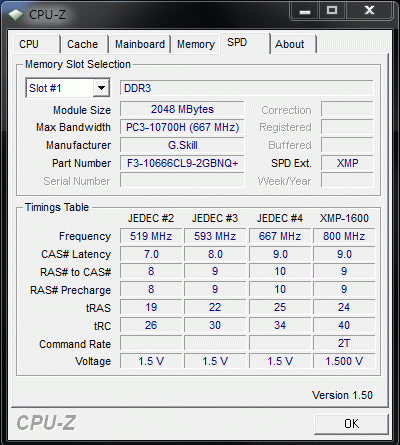Select the G.Skill manufacturer value
The width and height of the screenshot is (400, 445).
point(182,145)
